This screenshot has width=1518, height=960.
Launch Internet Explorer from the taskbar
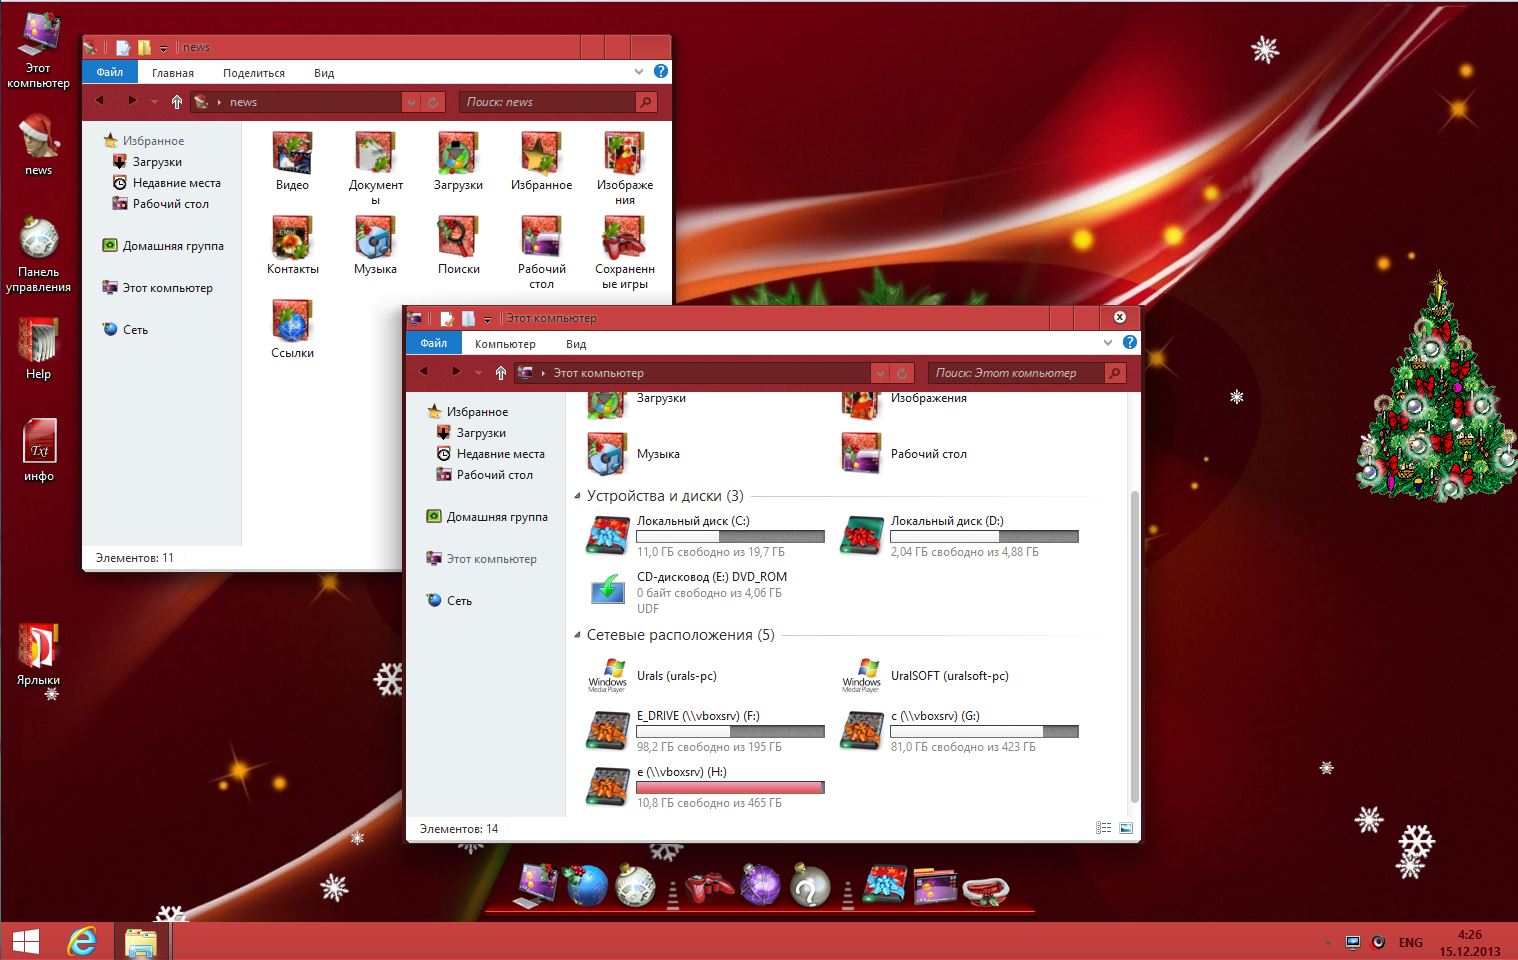[82, 941]
